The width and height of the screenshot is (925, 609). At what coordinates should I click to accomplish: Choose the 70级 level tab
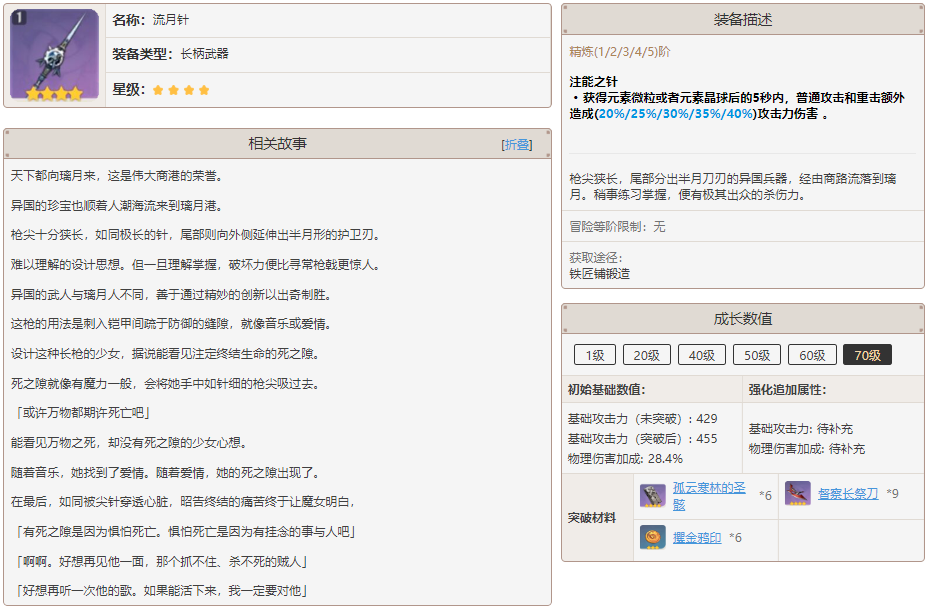(x=868, y=355)
